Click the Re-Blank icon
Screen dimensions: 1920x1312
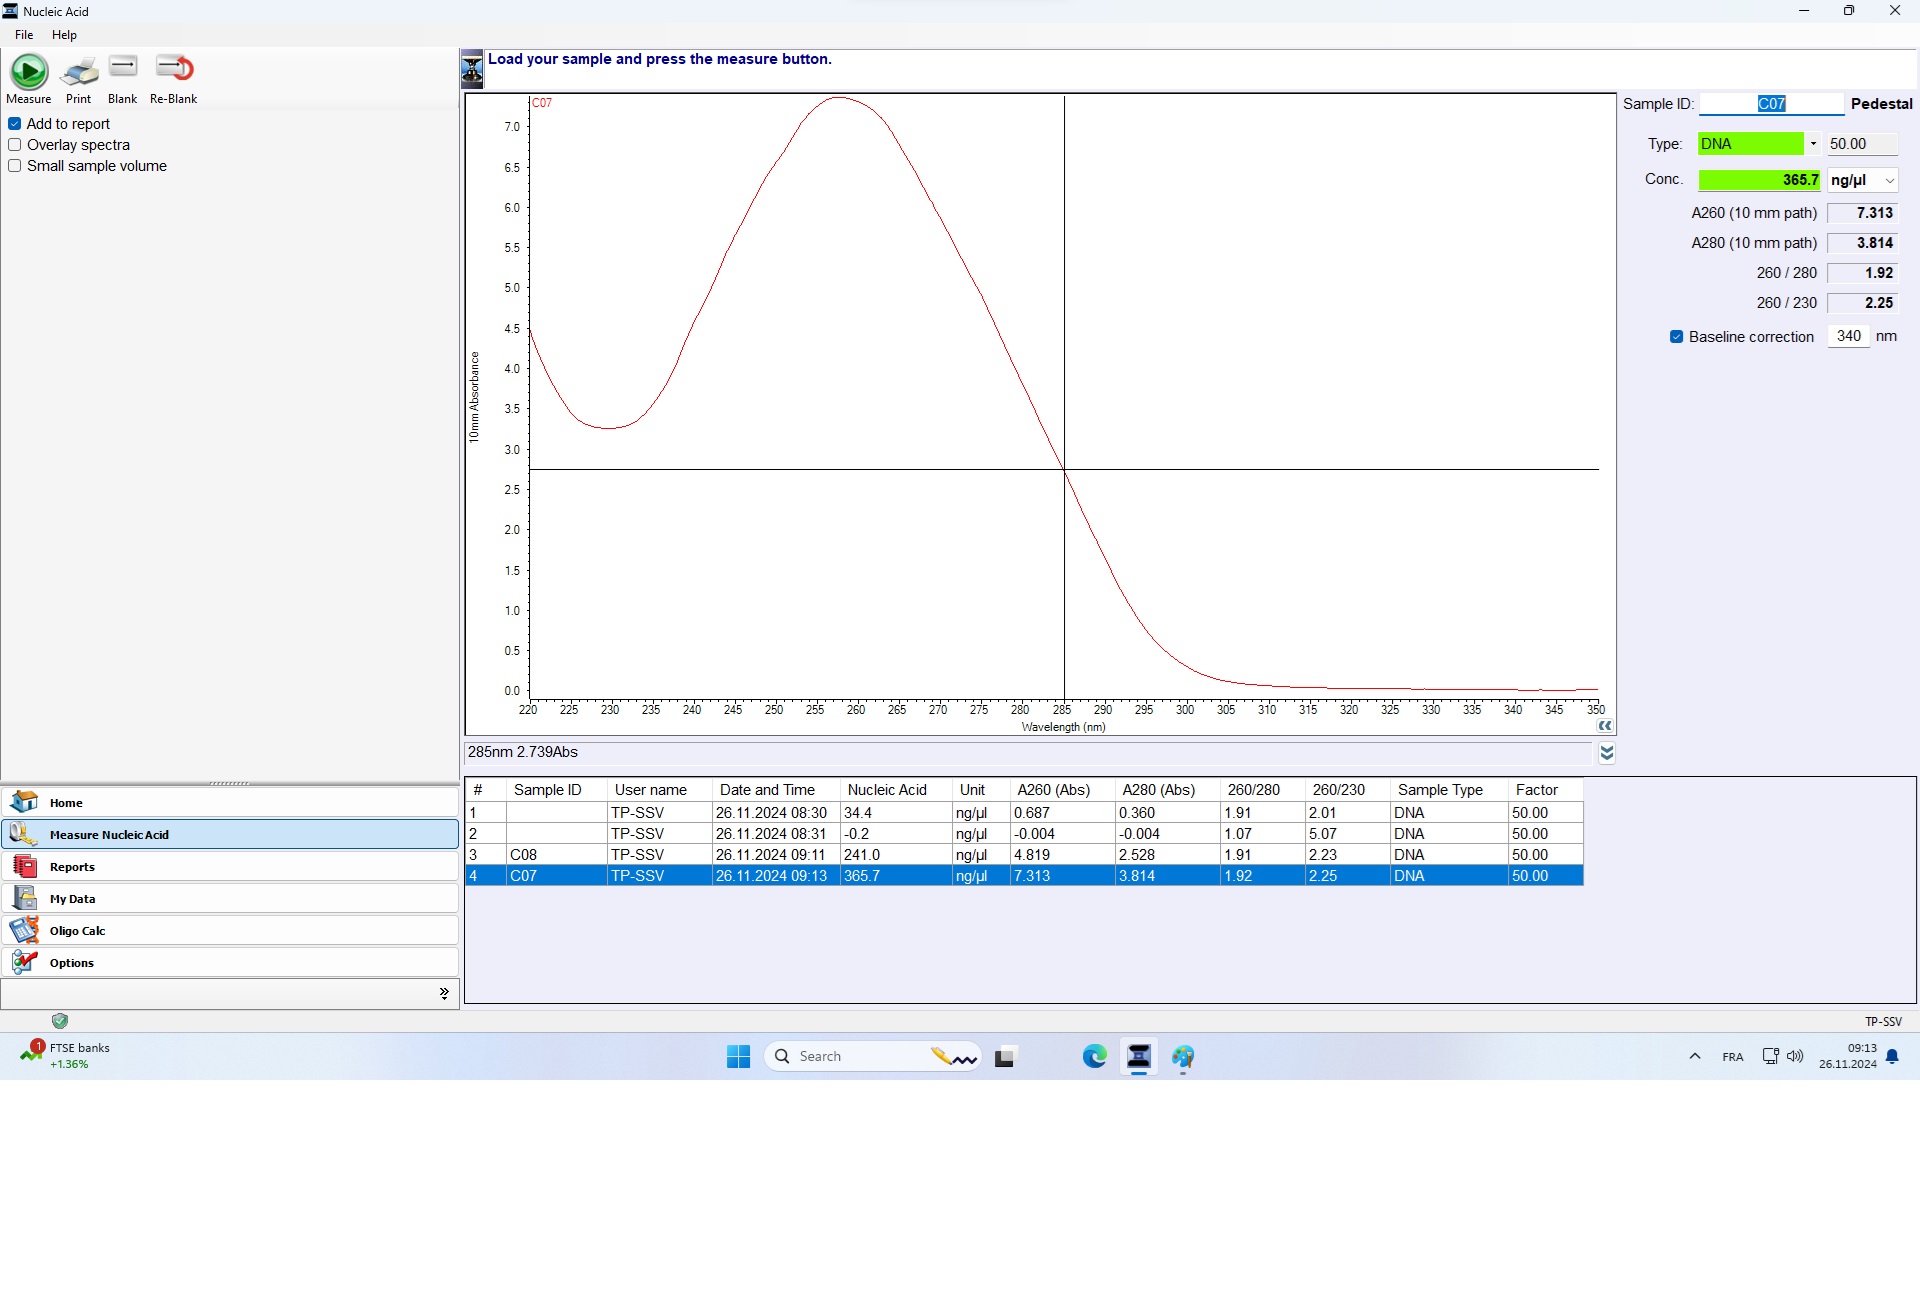click(x=174, y=68)
